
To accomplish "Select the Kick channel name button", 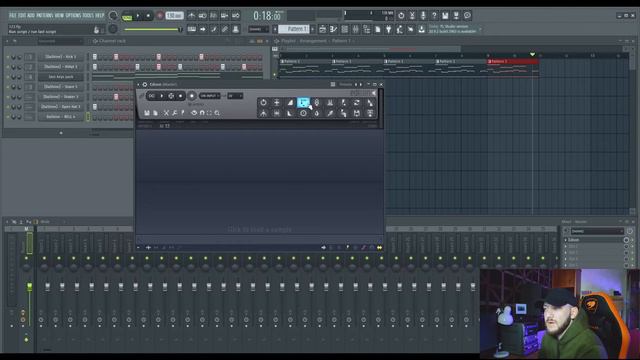I will (60, 57).
